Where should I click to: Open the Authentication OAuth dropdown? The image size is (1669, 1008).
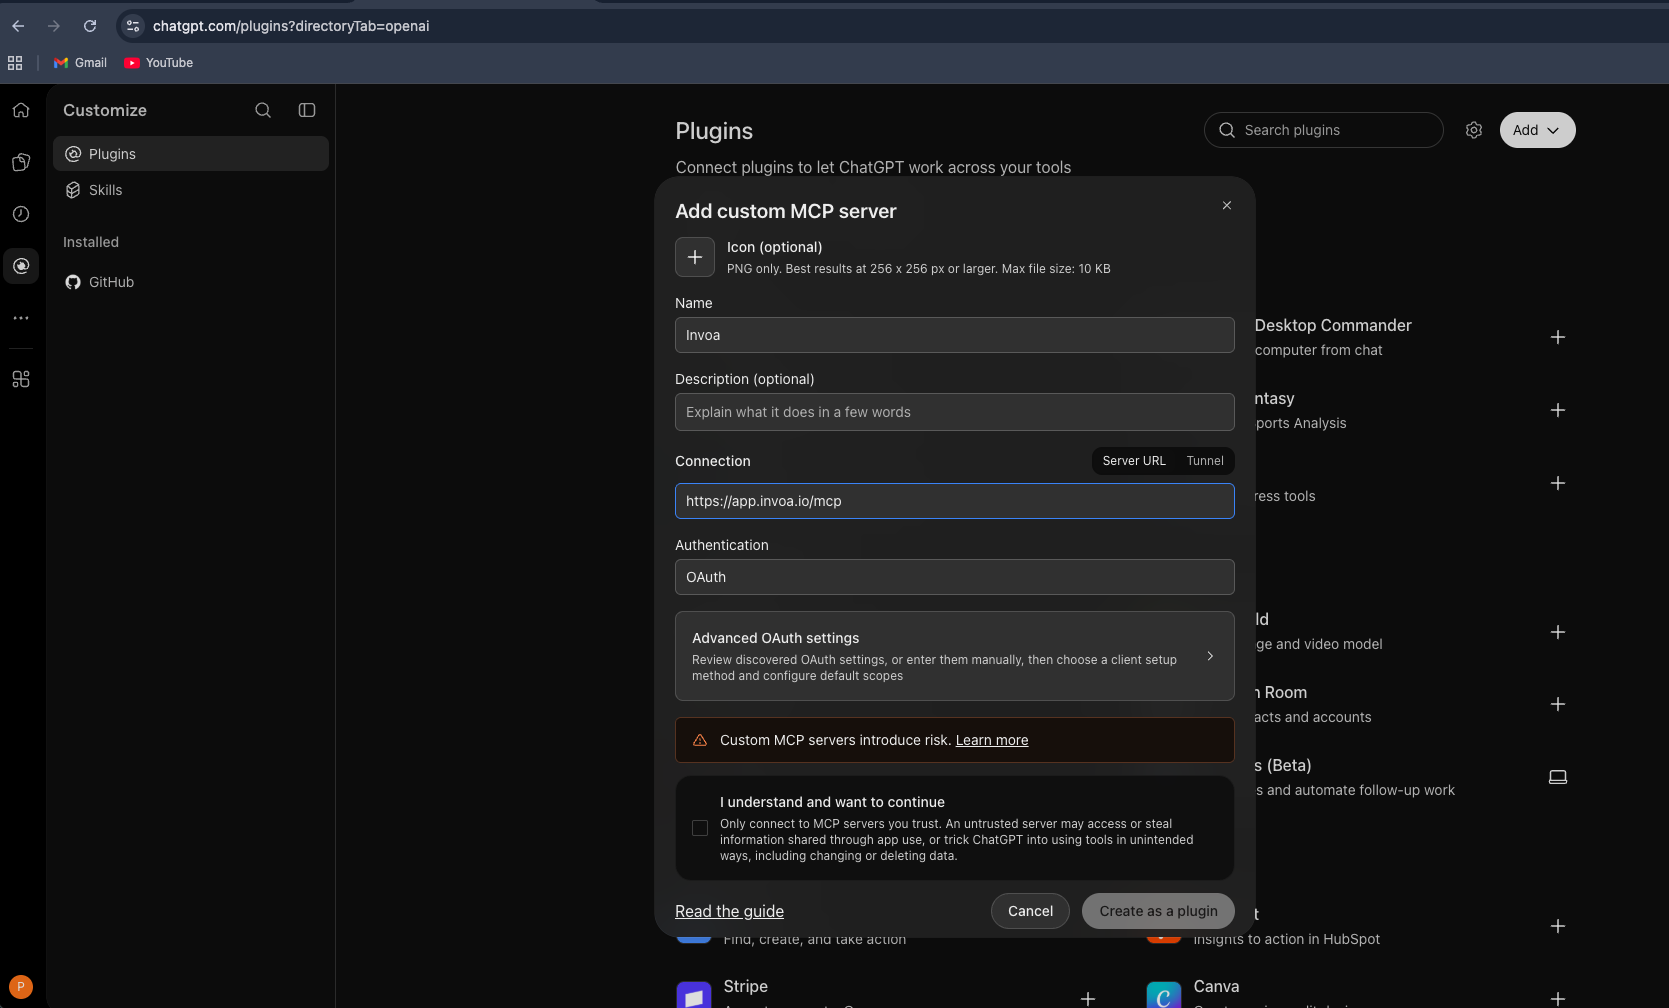955,577
